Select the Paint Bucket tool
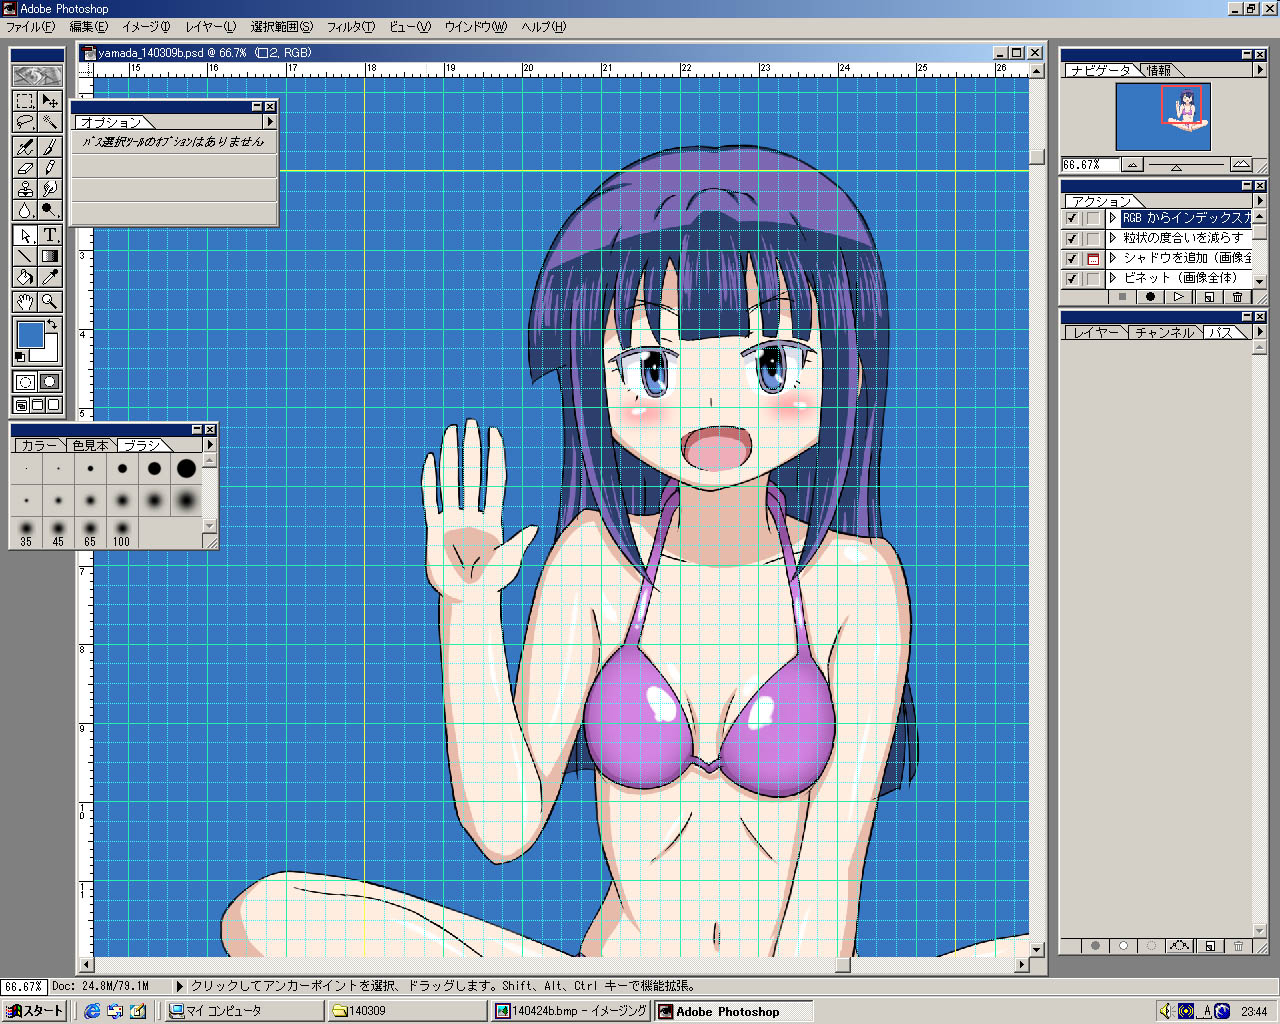1280x1024 pixels. tap(25, 277)
